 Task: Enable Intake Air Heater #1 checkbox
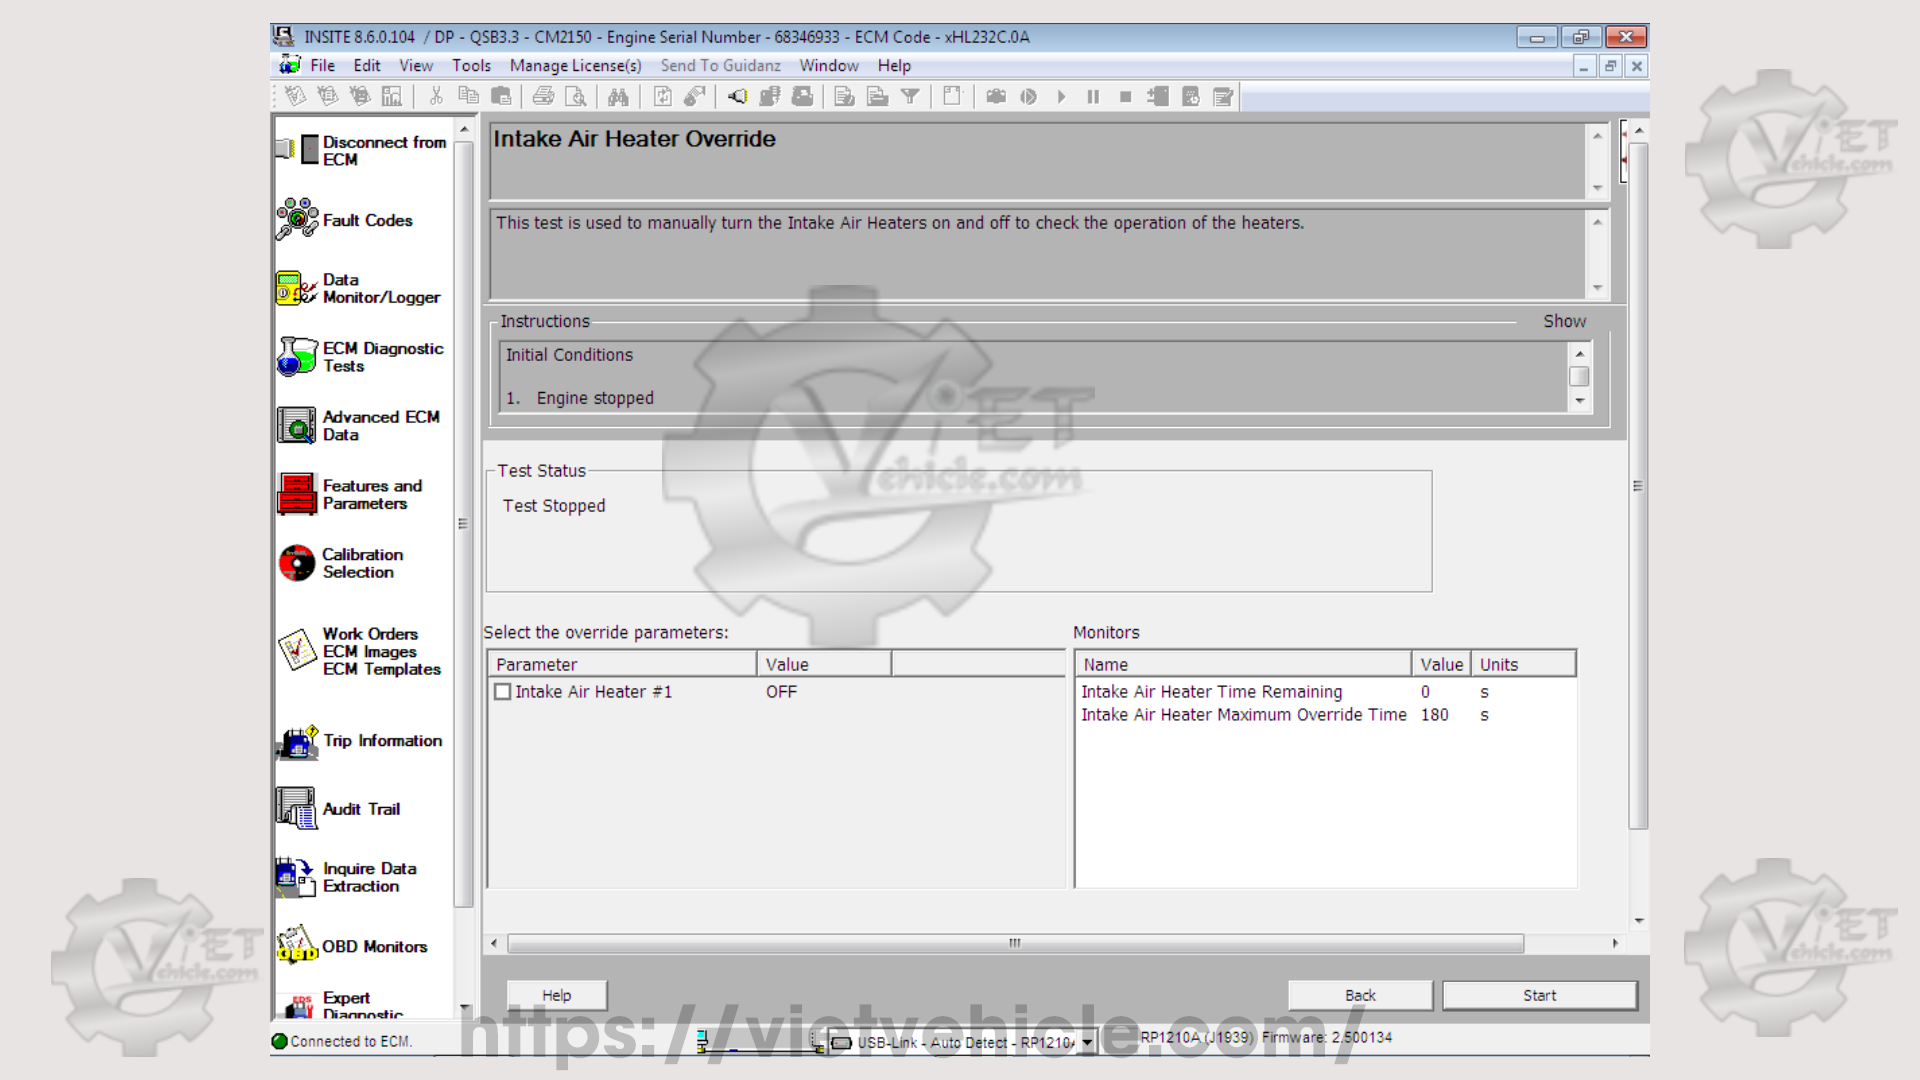coord(503,692)
